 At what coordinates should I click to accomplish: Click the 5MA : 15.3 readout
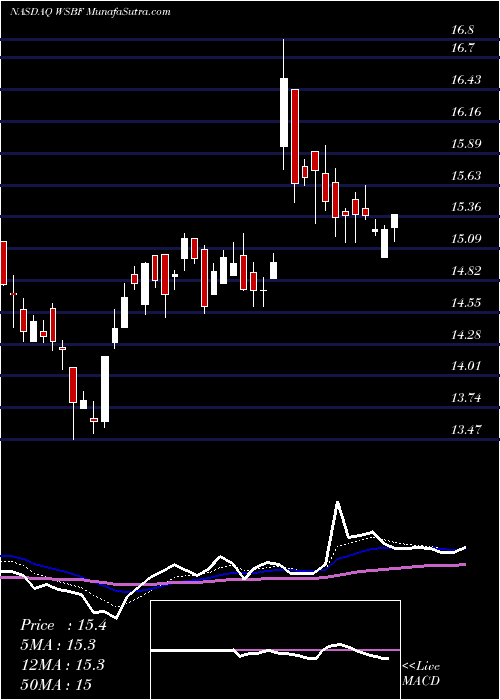point(58,645)
